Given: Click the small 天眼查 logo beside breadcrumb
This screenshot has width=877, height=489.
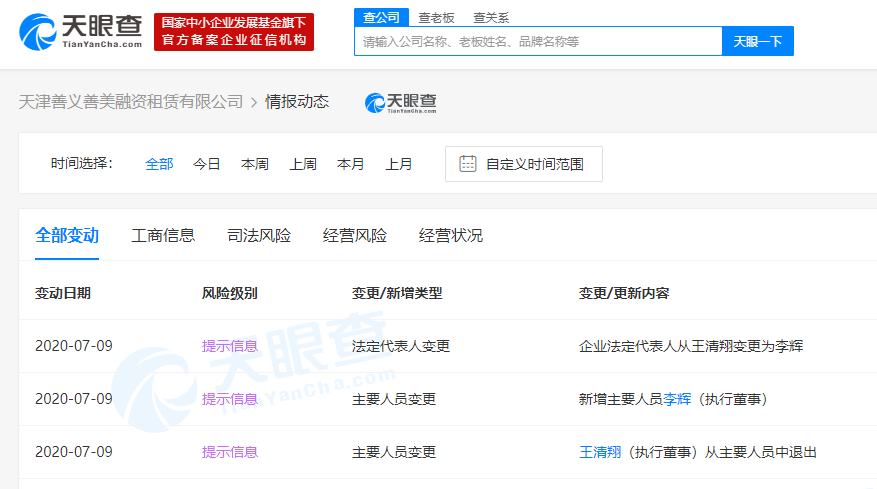Looking at the screenshot, I should click(400, 102).
